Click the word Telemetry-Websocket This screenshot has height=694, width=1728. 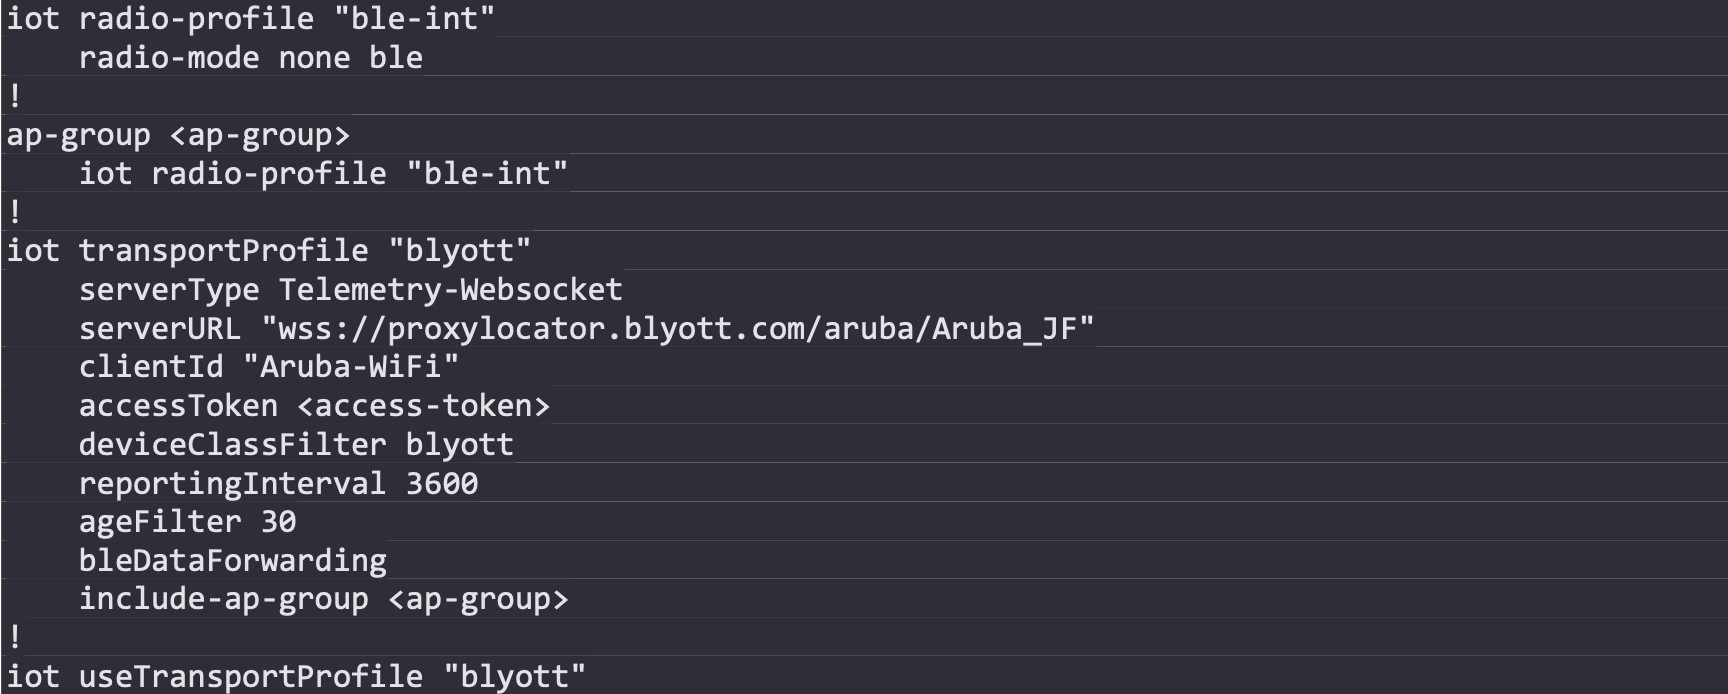[450, 290]
